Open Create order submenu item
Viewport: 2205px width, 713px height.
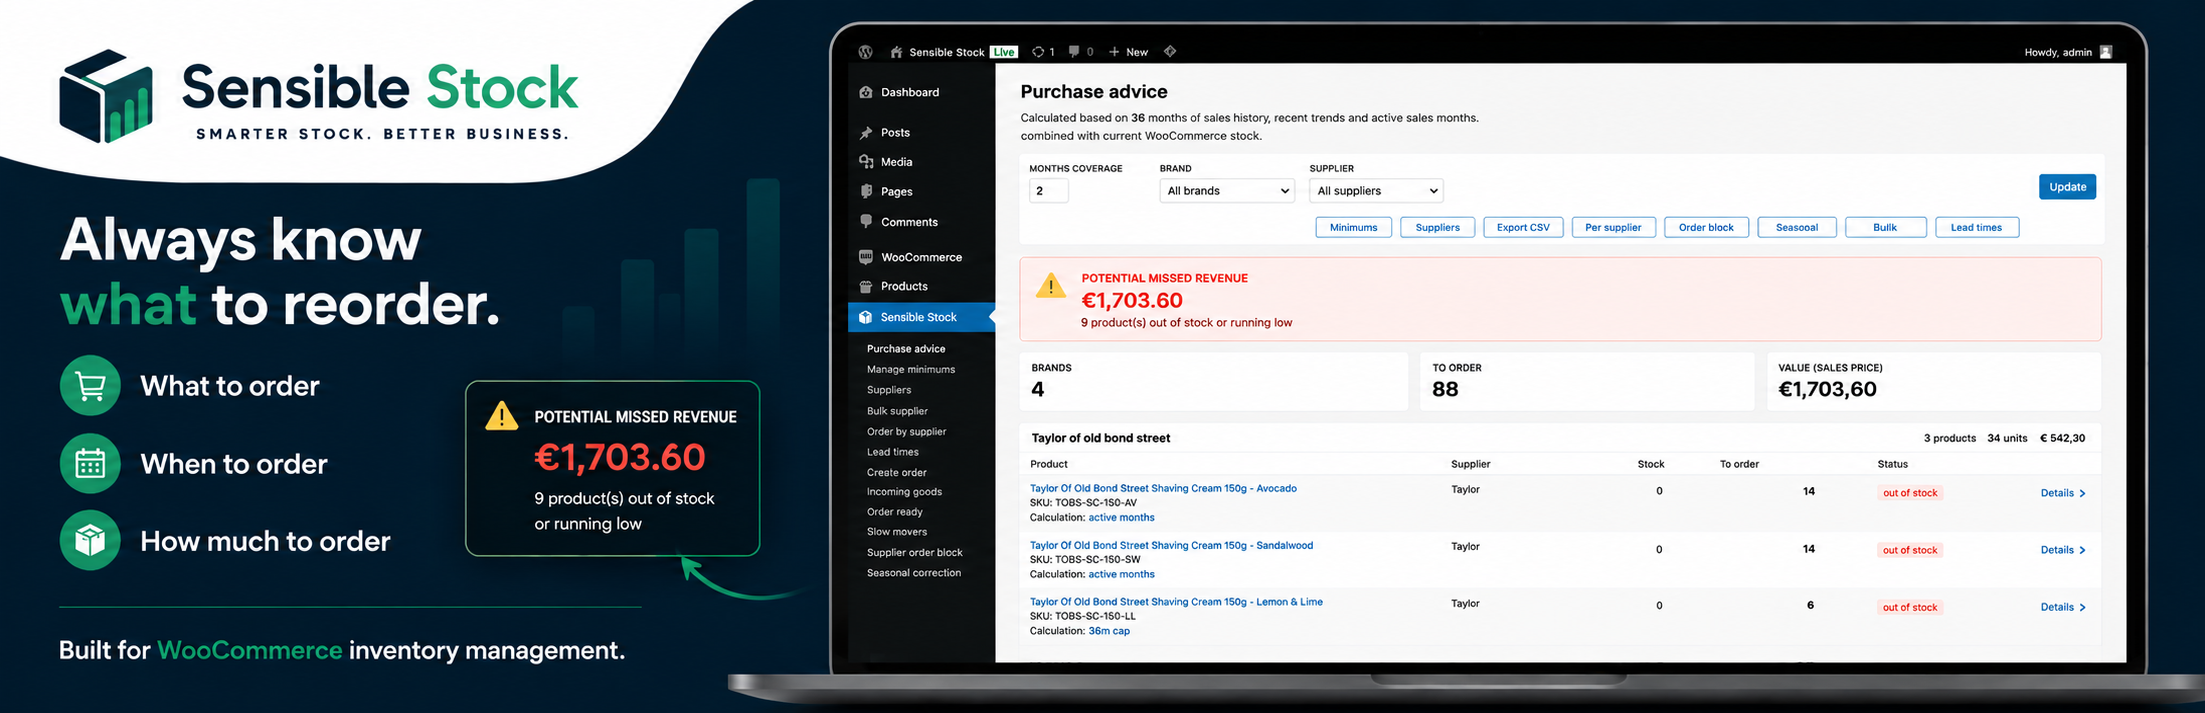(x=896, y=472)
